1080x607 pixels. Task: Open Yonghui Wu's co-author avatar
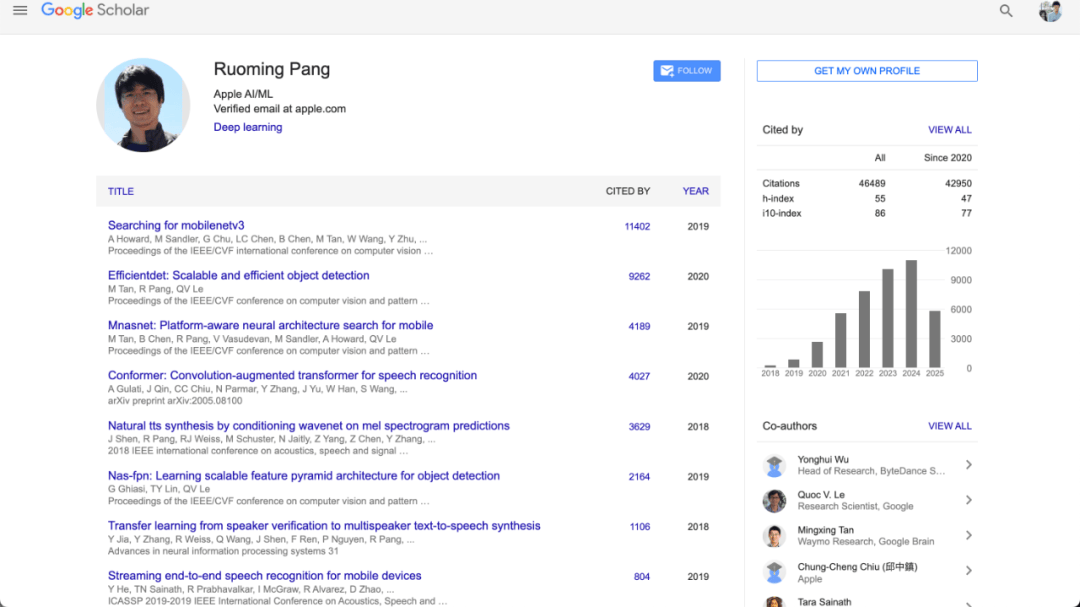[775, 465]
